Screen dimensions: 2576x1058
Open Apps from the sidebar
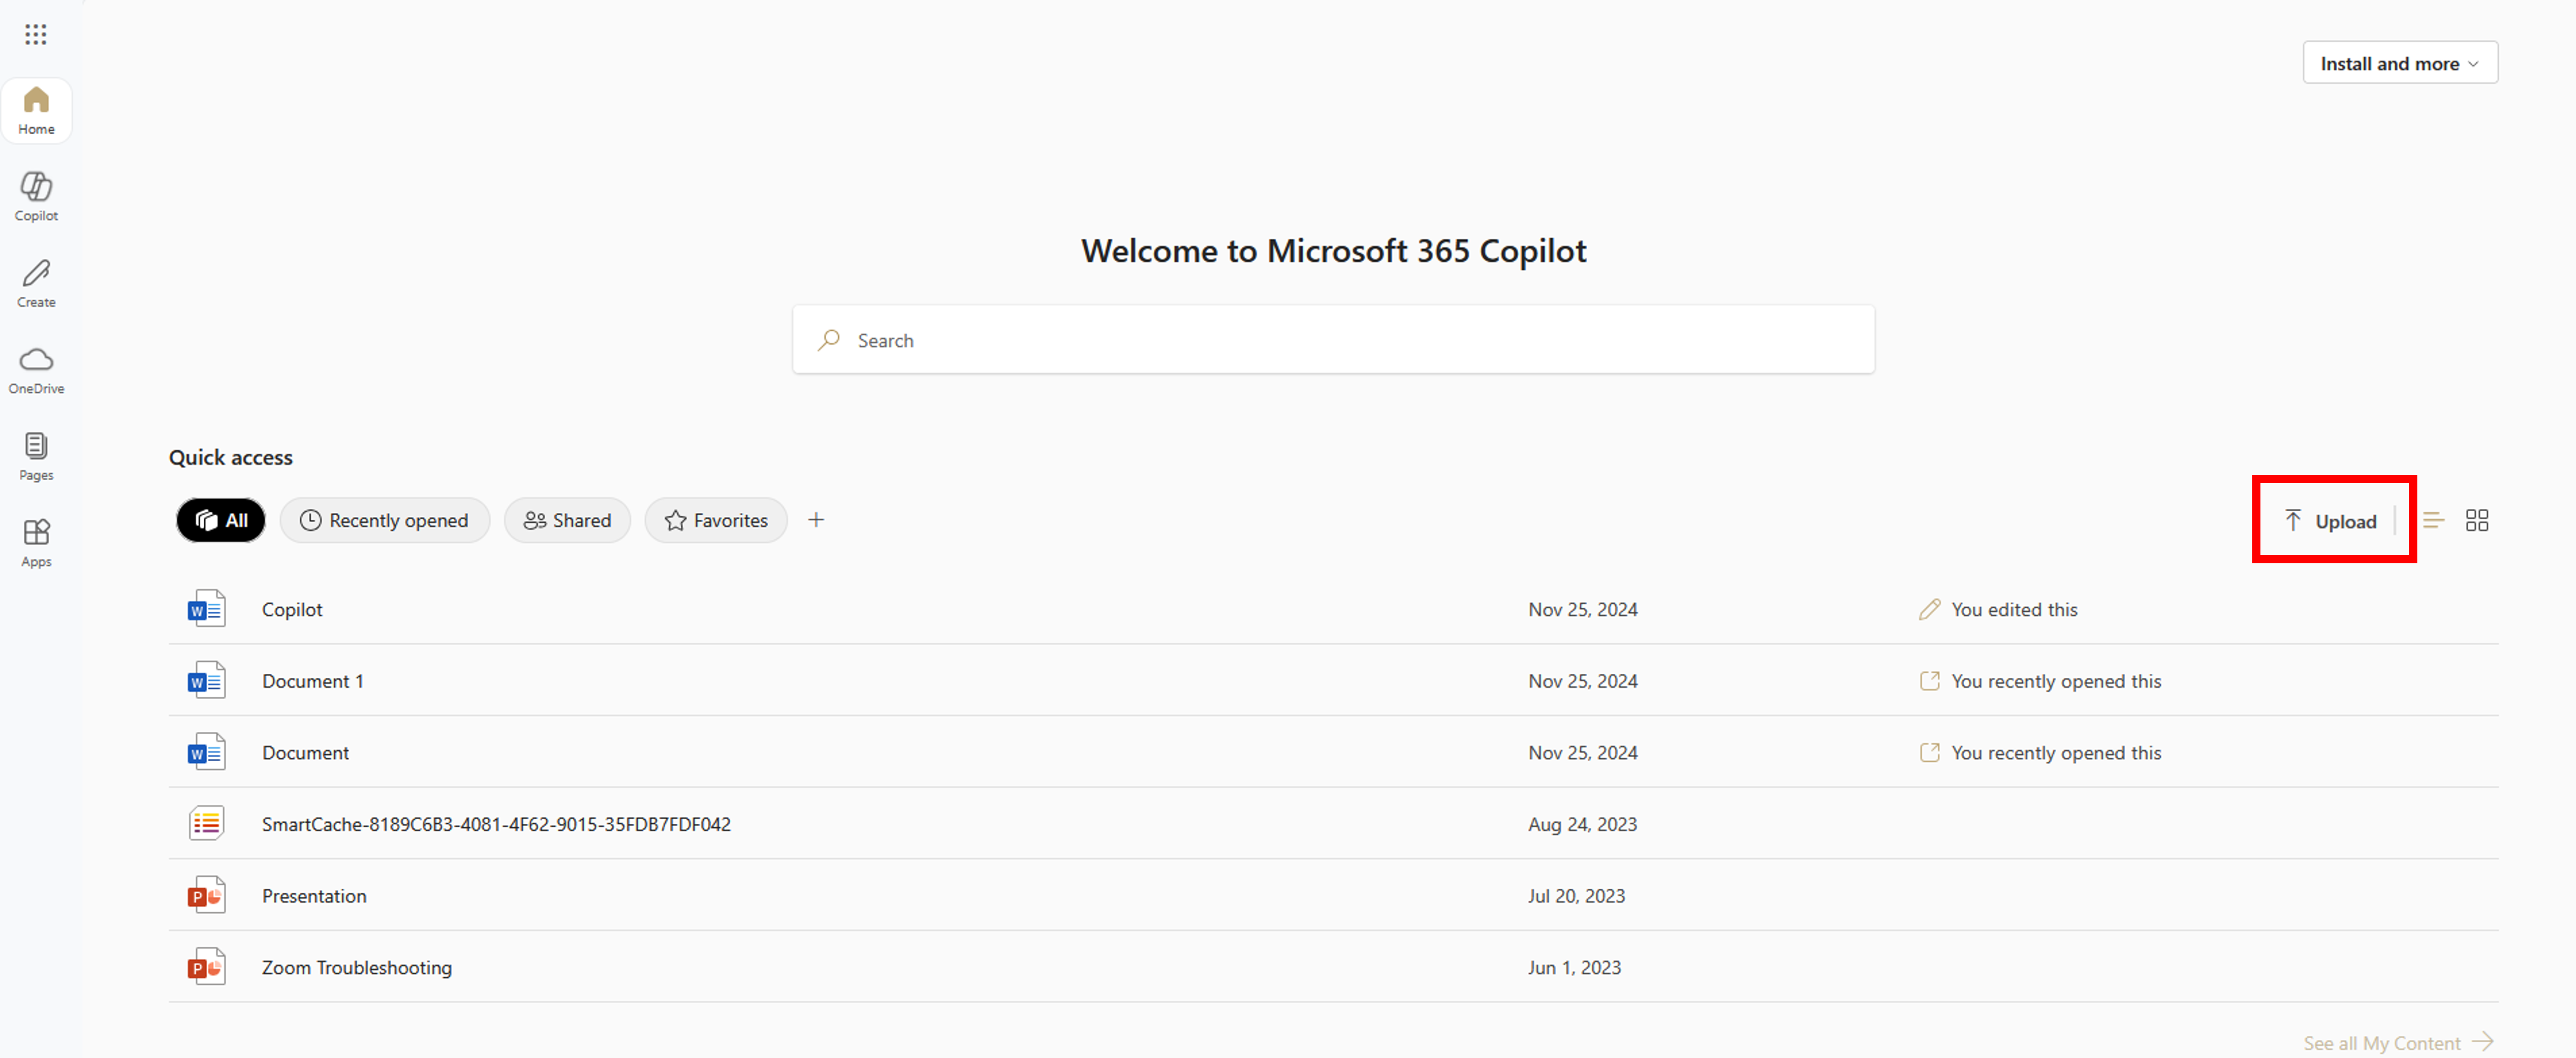coord(36,542)
